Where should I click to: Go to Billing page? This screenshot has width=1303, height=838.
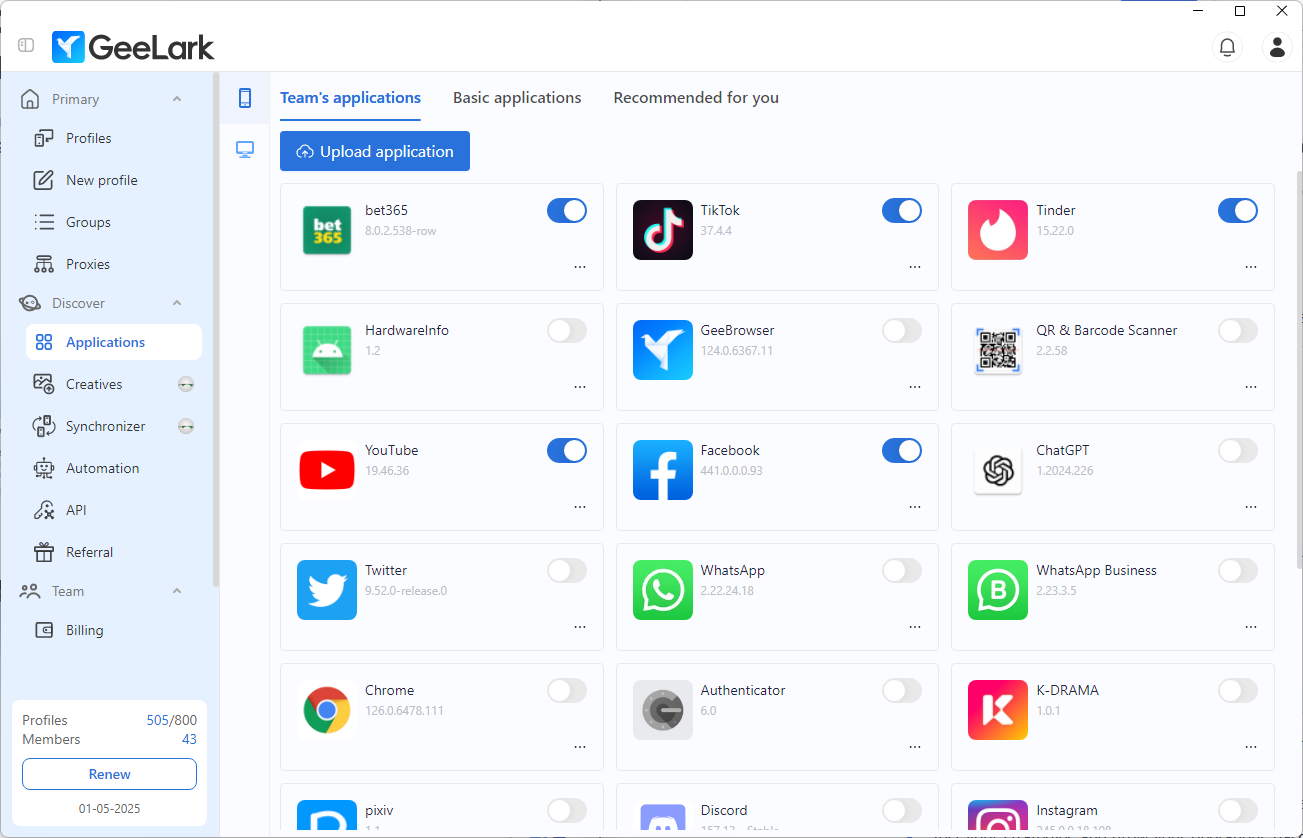point(113,630)
